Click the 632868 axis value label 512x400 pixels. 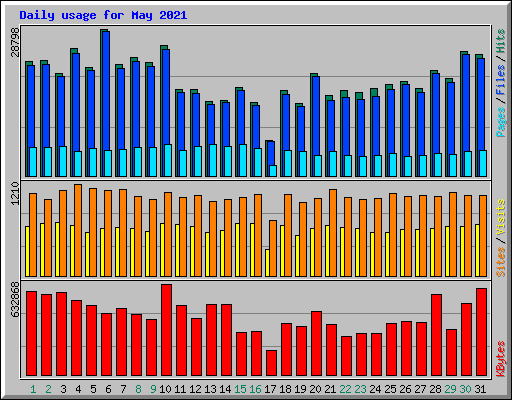(x=15, y=299)
